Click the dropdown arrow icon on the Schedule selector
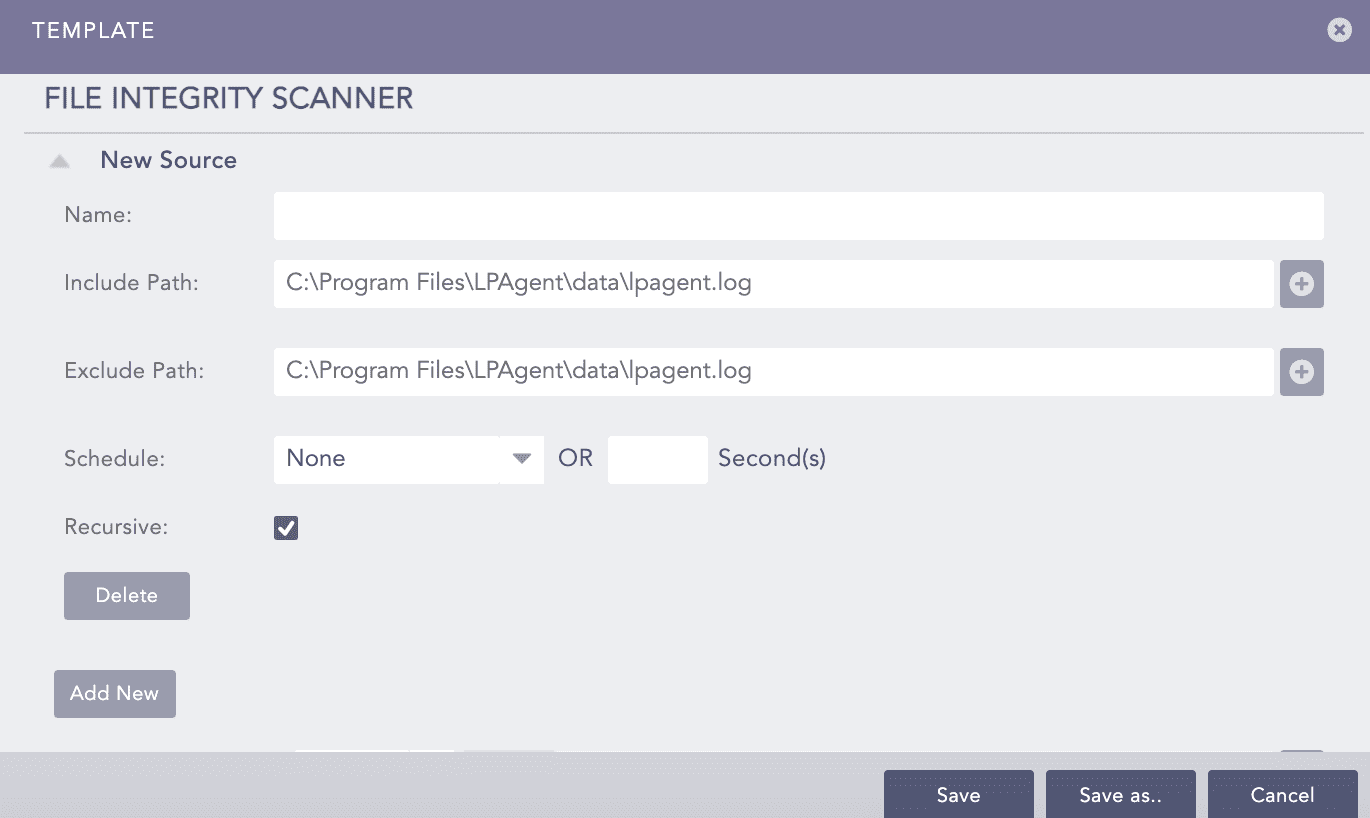This screenshot has height=818, width=1370. tap(521, 459)
